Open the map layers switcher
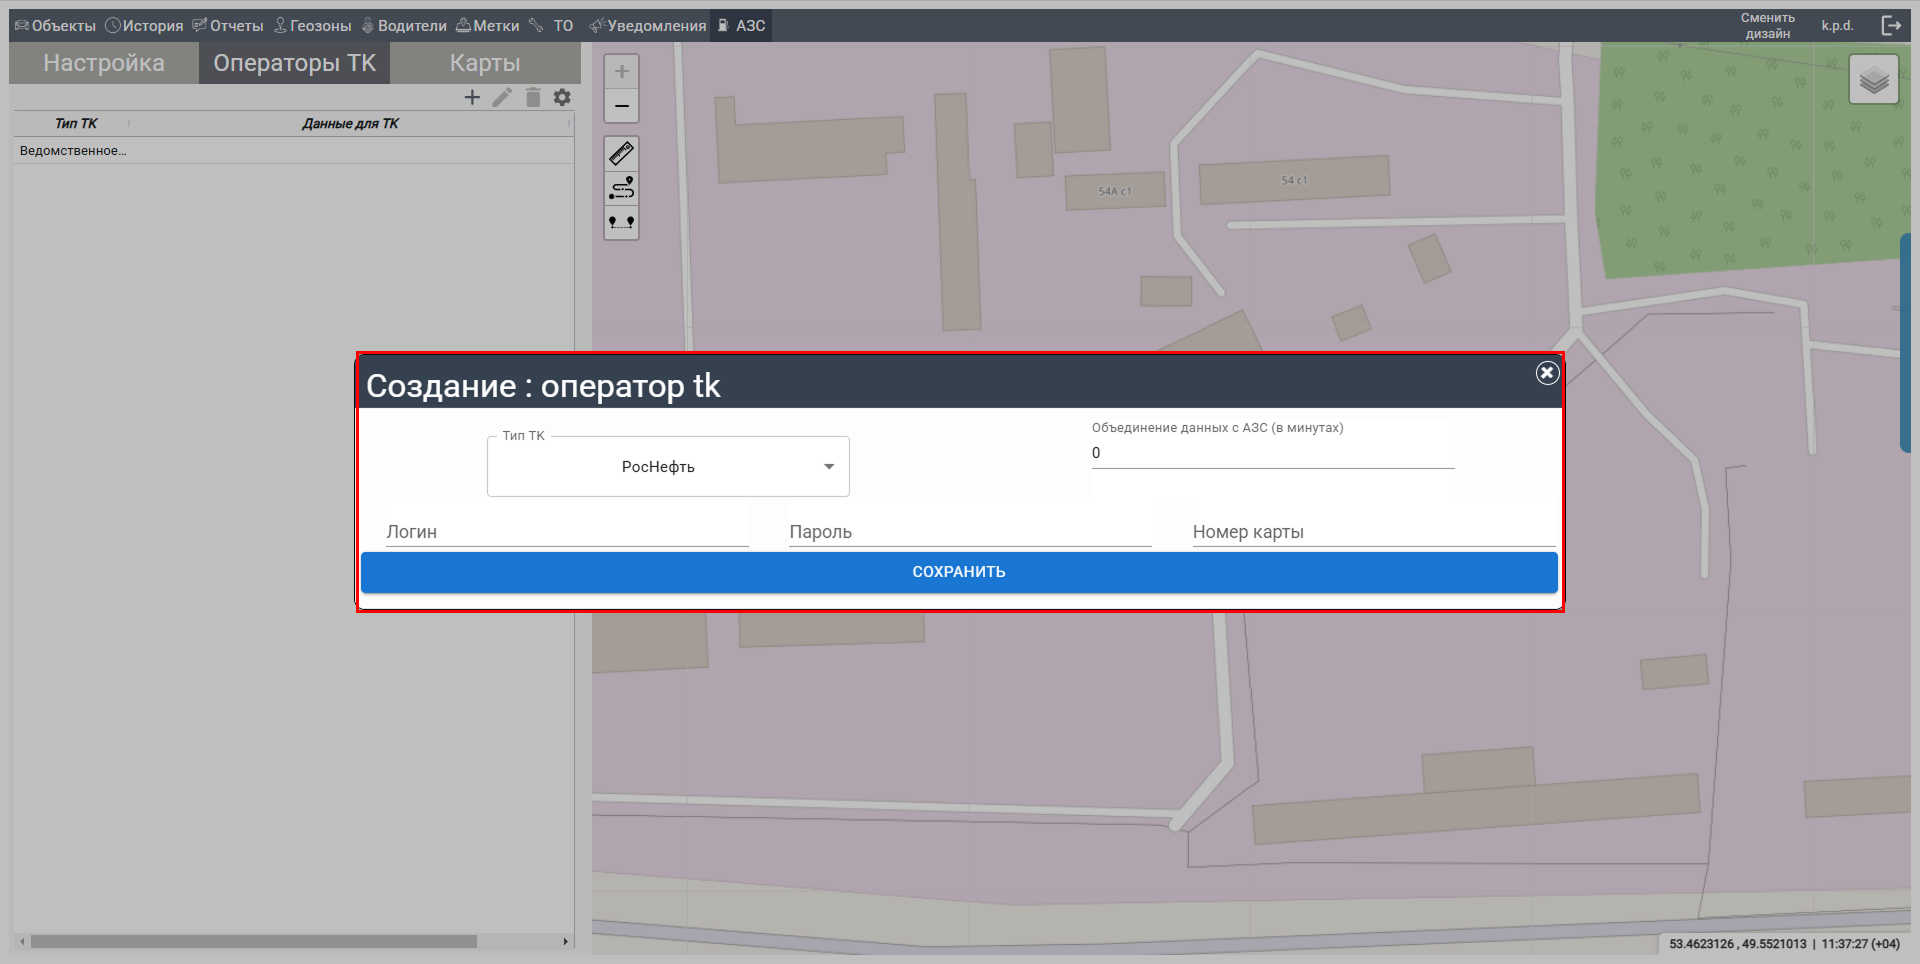This screenshot has width=1920, height=964. click(x=1873, y=80)
